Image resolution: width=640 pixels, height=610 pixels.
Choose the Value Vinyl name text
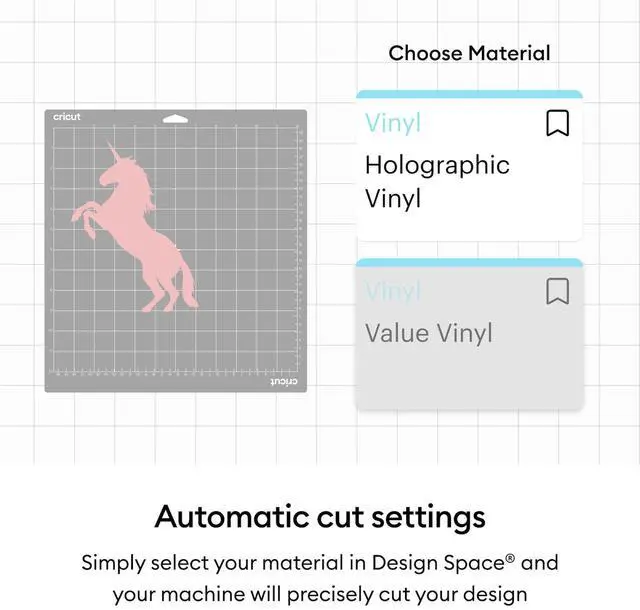point(429,333)
